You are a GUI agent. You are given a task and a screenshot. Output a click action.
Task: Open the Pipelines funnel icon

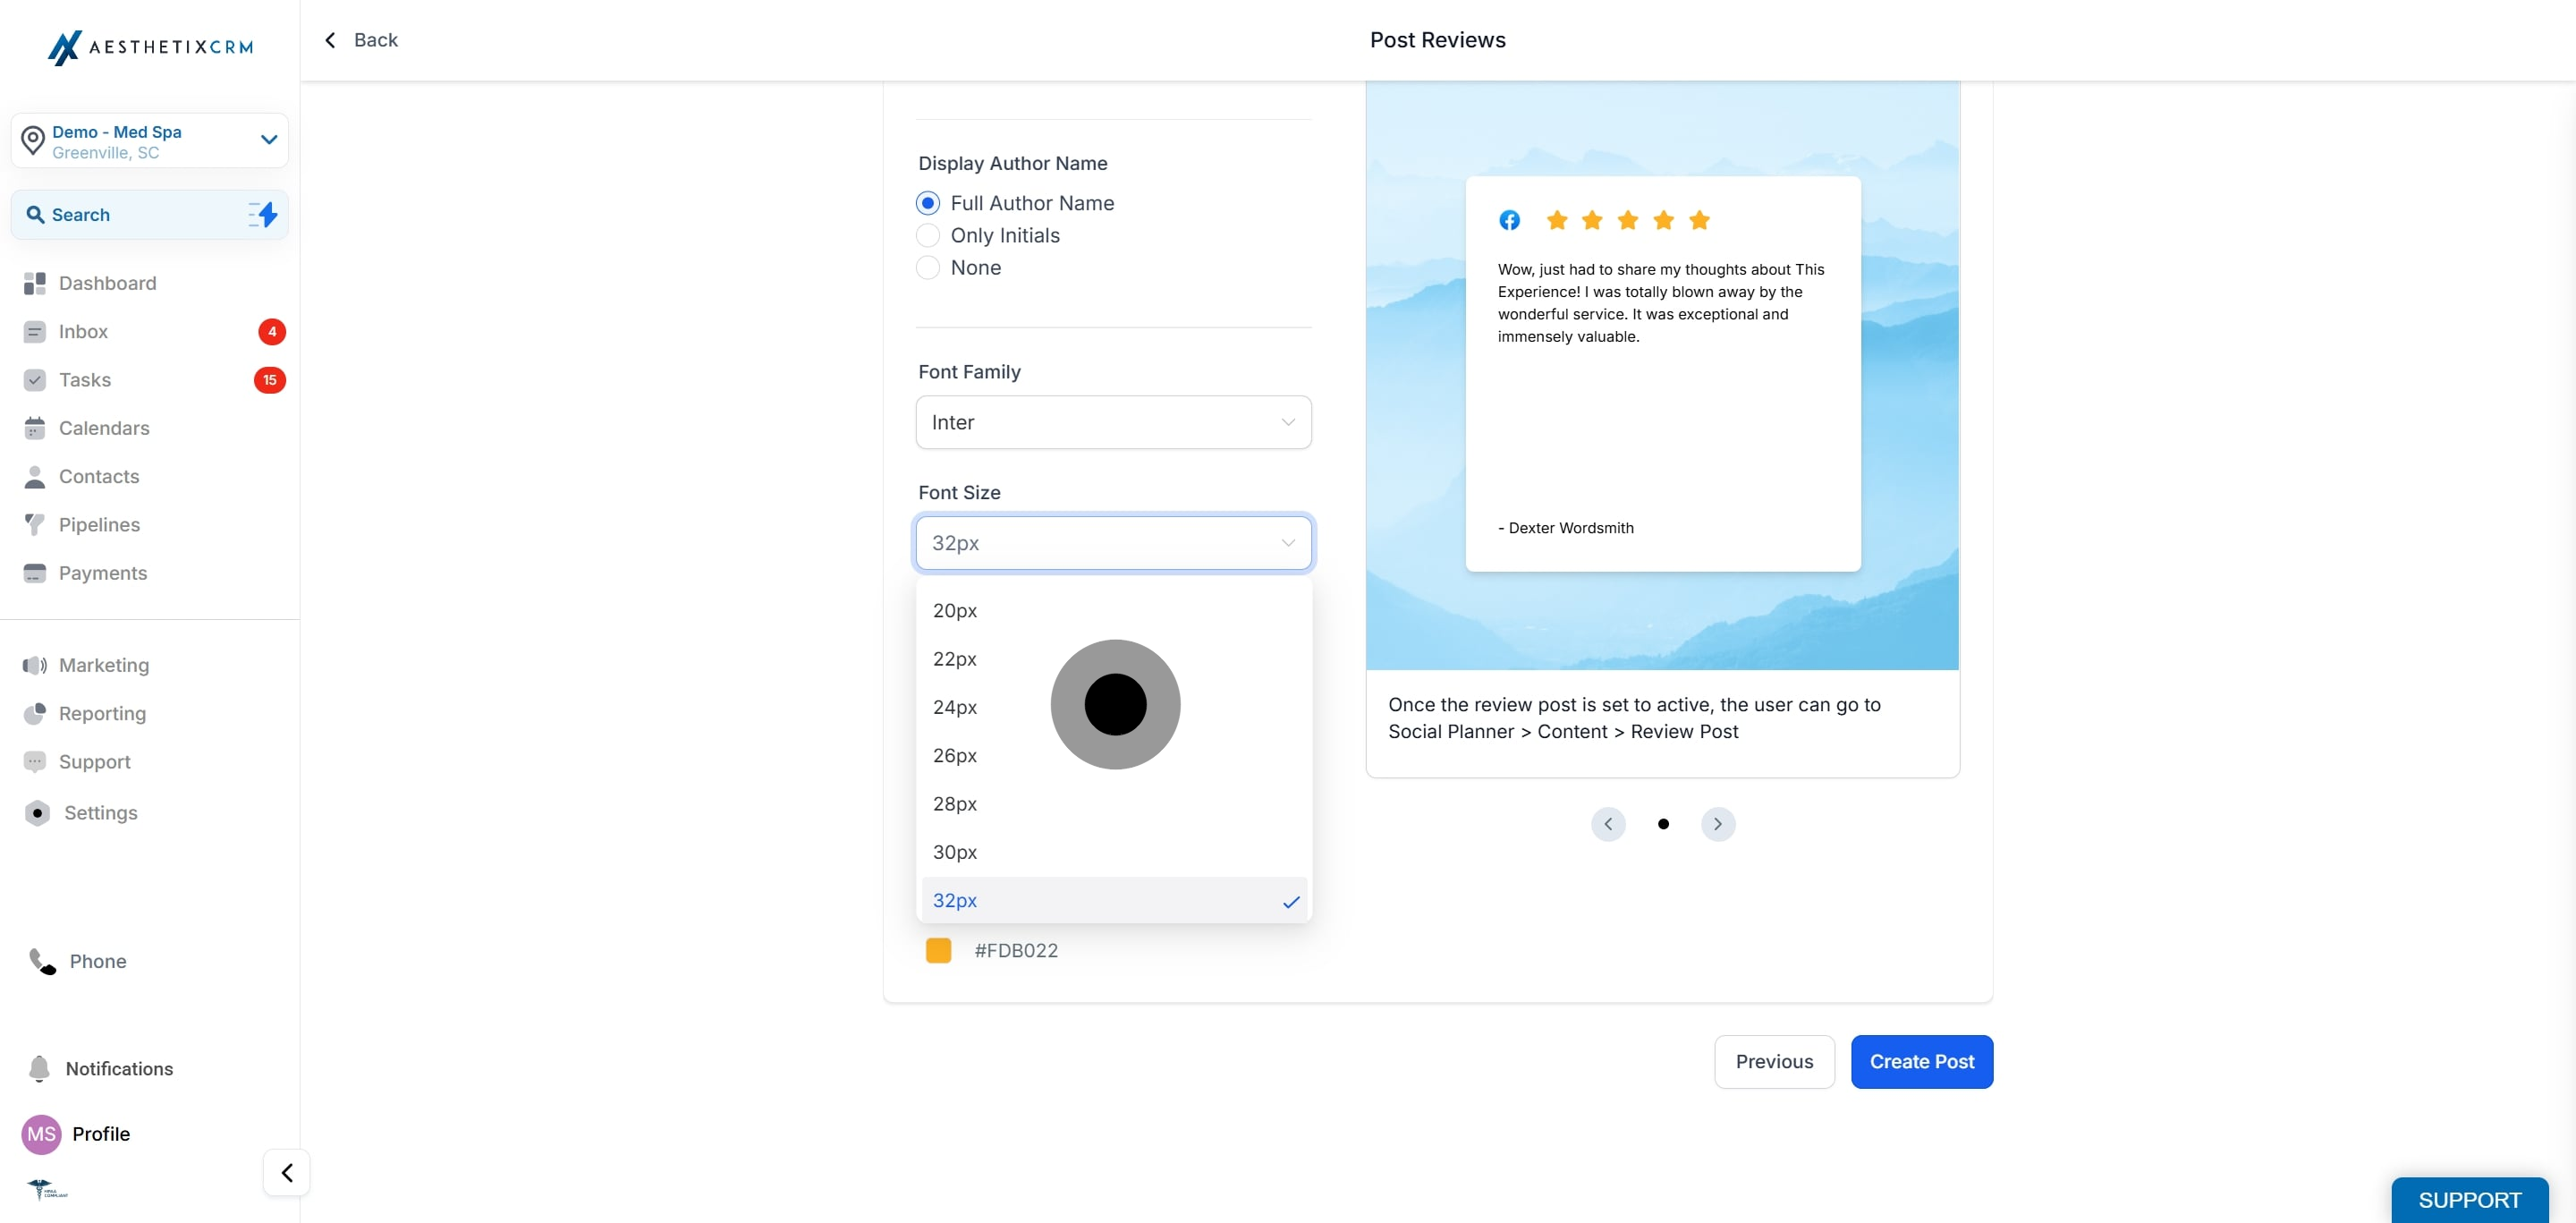35,524
